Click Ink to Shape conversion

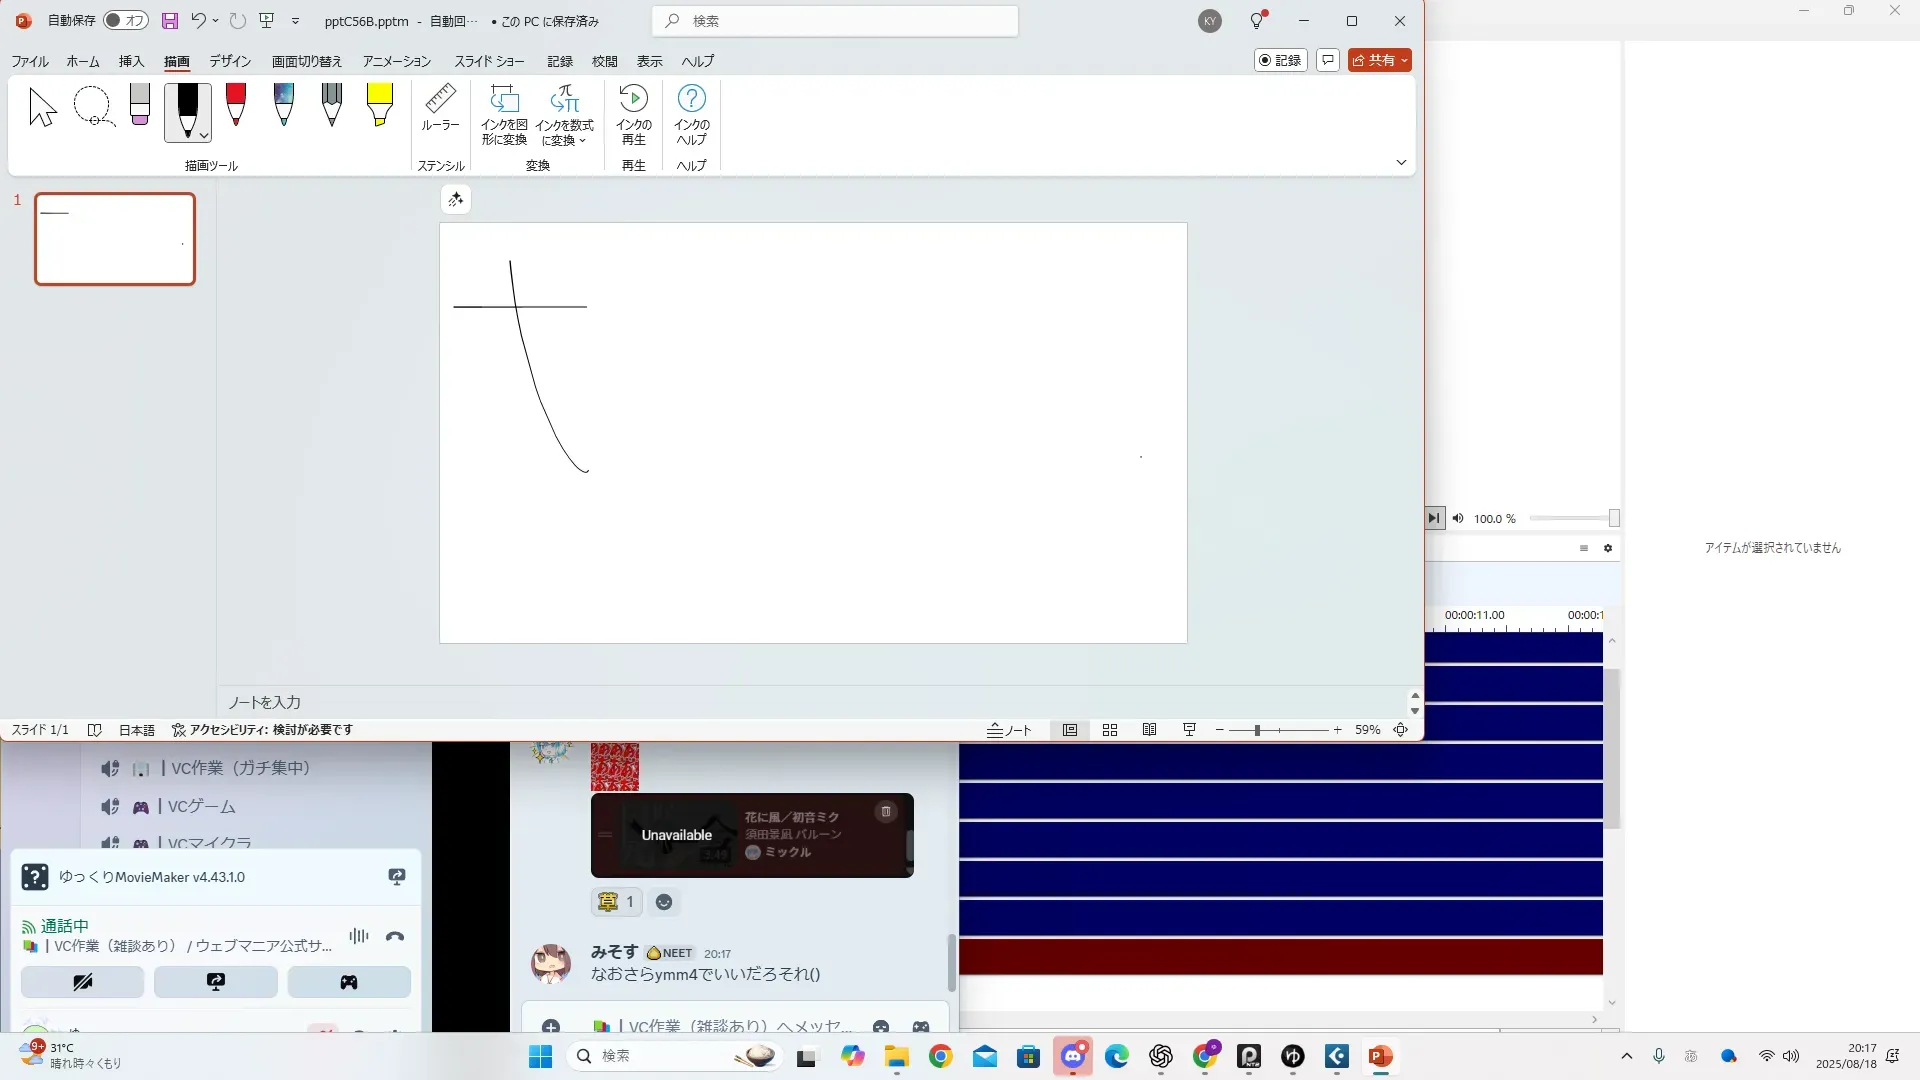(504, 115)
